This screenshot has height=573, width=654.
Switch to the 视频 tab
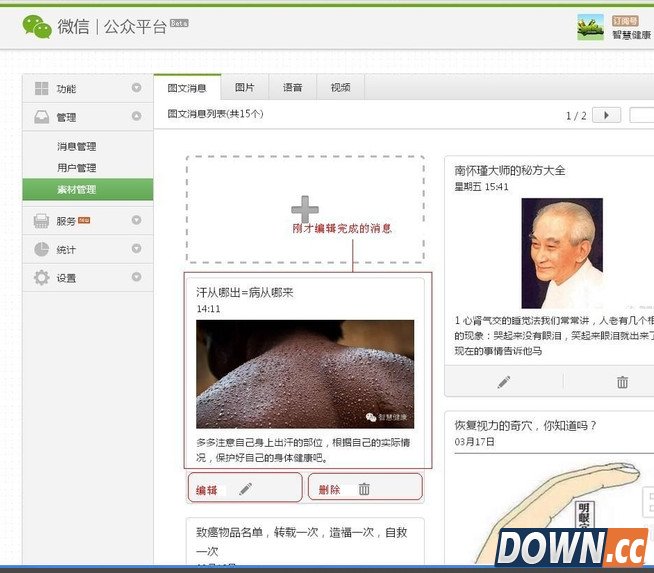click(x=341, y=88)
